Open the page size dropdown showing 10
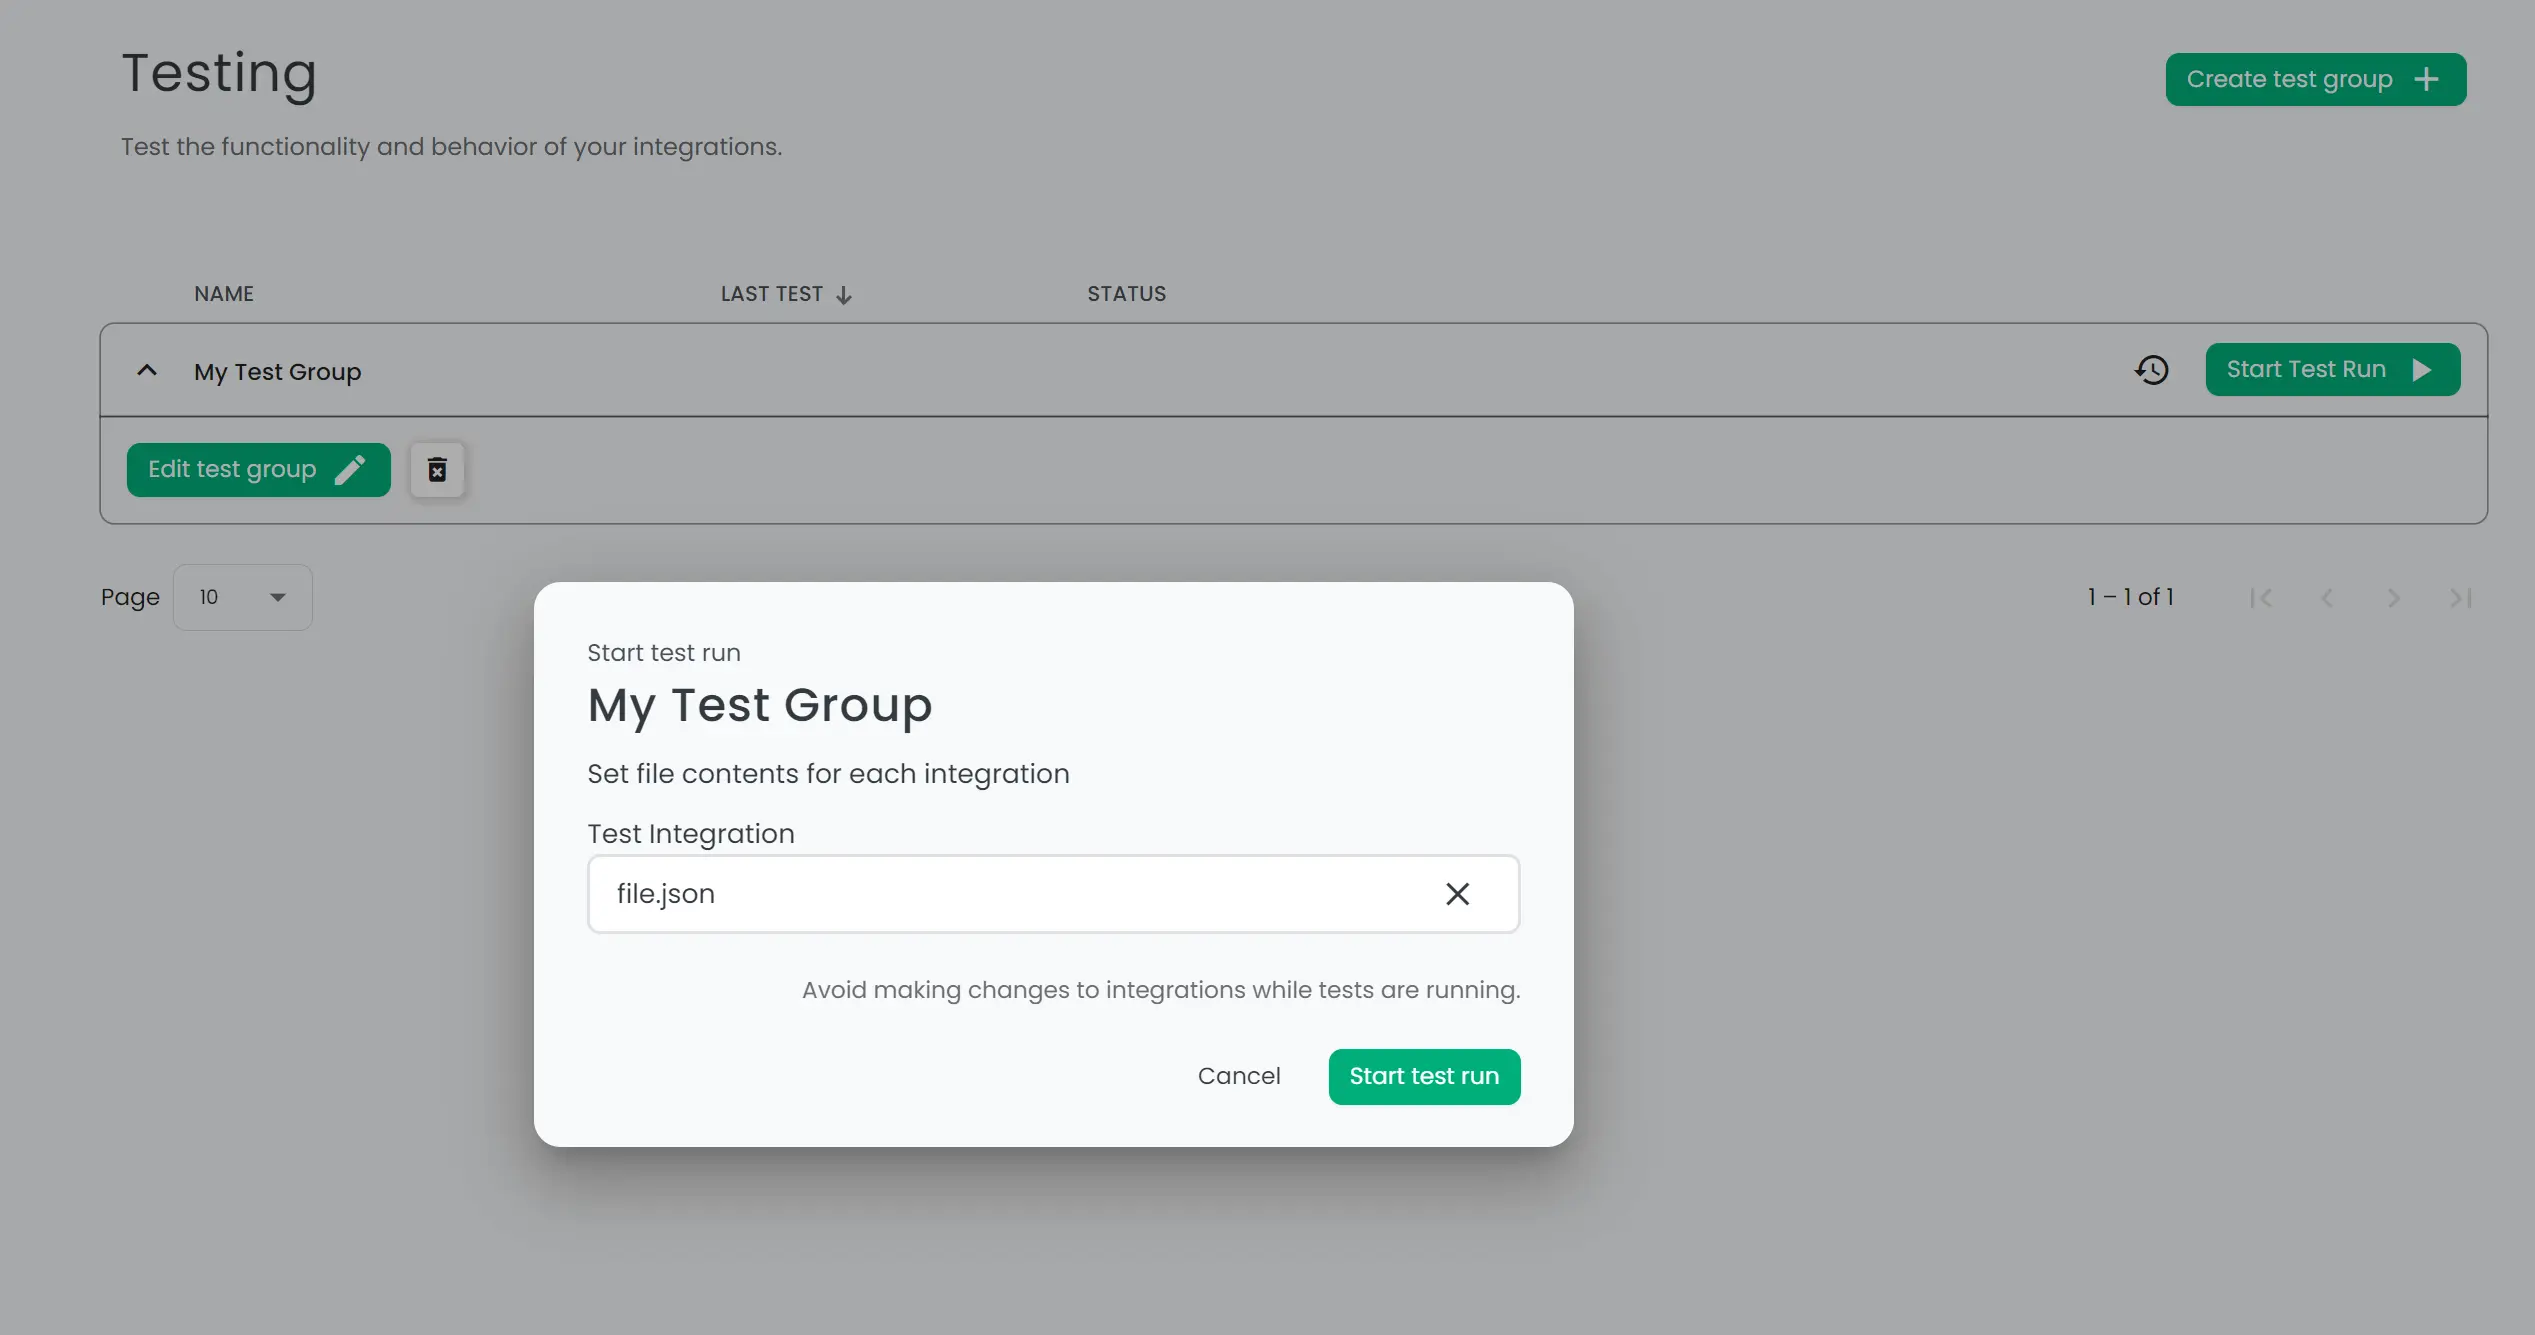This screenshot has width=2535, height=1335. tap(242, 597)
